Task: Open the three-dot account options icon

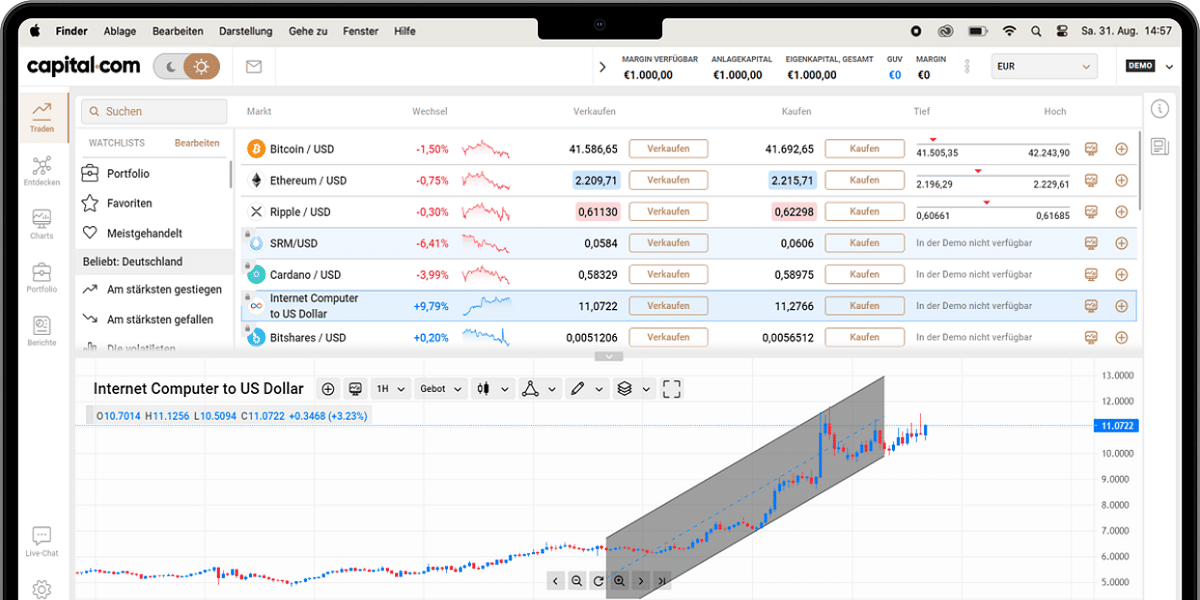Action: point(967,67)
